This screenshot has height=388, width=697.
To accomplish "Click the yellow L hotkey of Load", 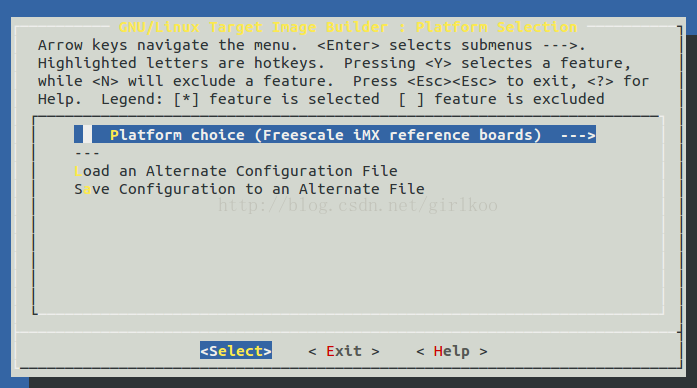I will pos(78,171).
